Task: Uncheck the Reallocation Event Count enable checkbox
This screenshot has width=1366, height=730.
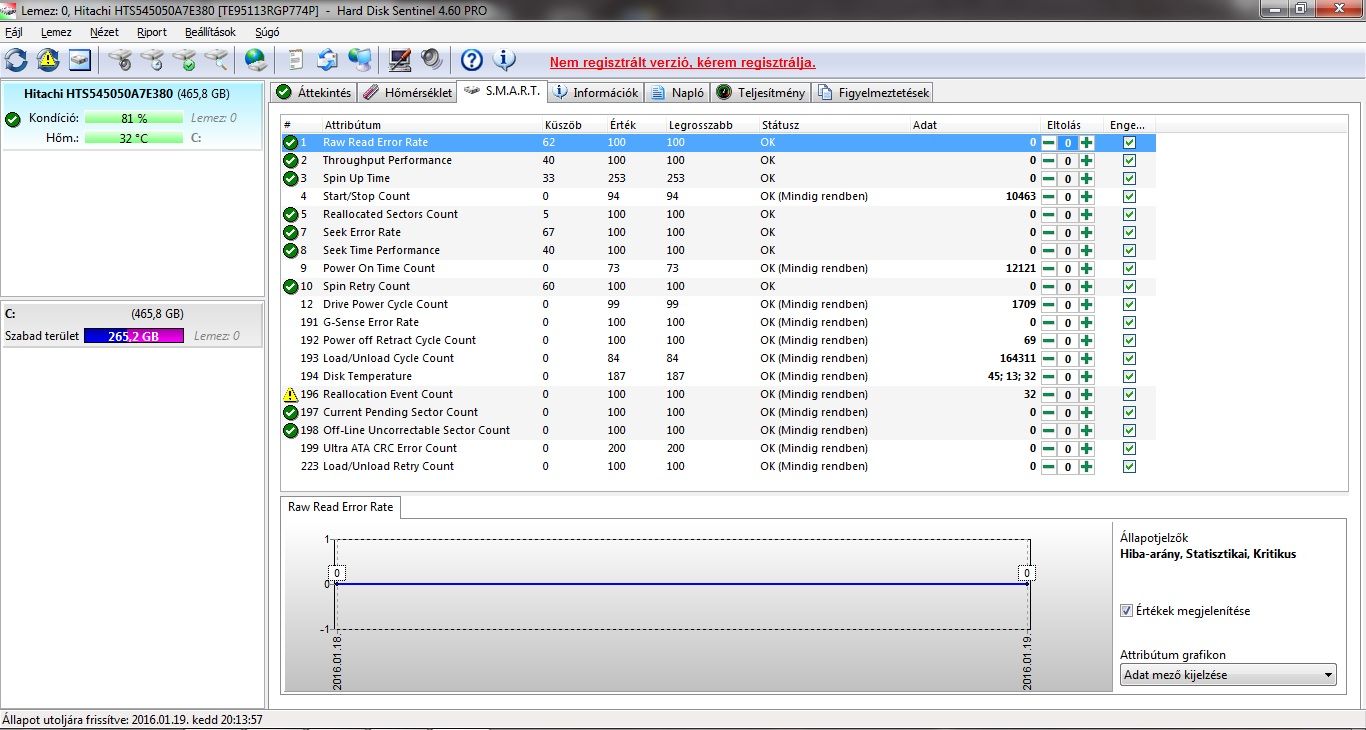Action: click(1129, 395)
